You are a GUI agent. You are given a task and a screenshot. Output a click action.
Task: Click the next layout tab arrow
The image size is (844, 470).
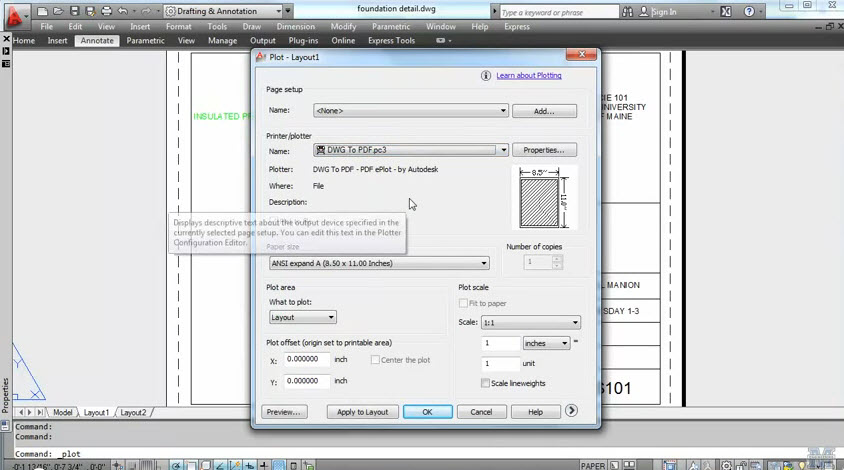click(x=30, y=412)
